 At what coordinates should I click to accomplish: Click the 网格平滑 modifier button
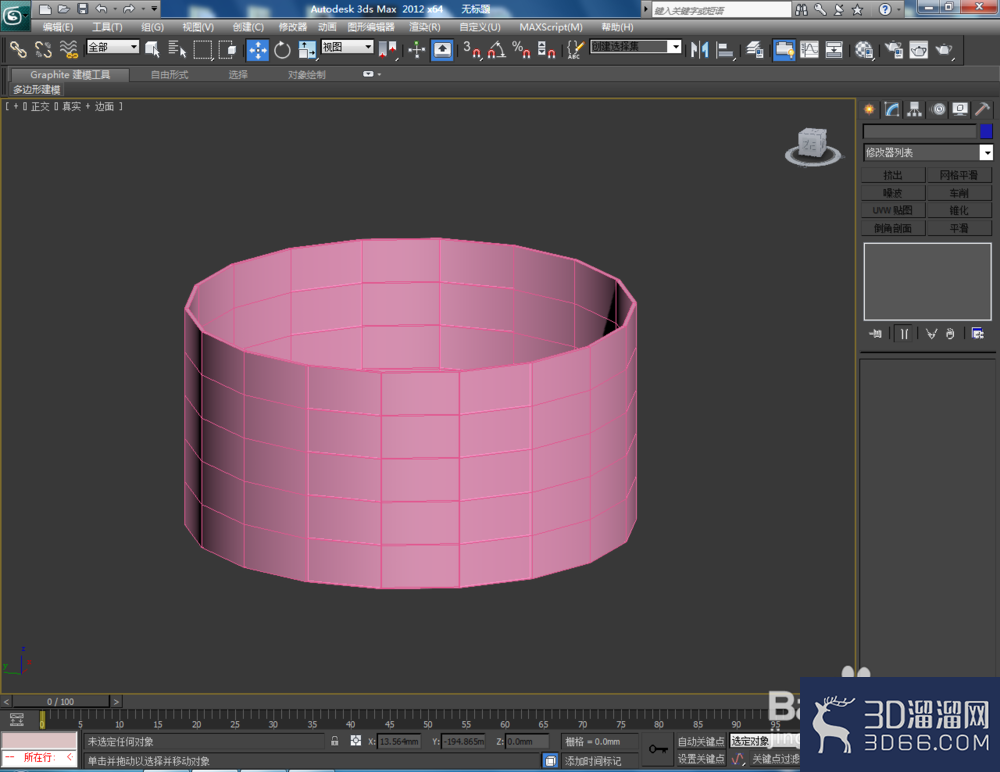point(959,175)
